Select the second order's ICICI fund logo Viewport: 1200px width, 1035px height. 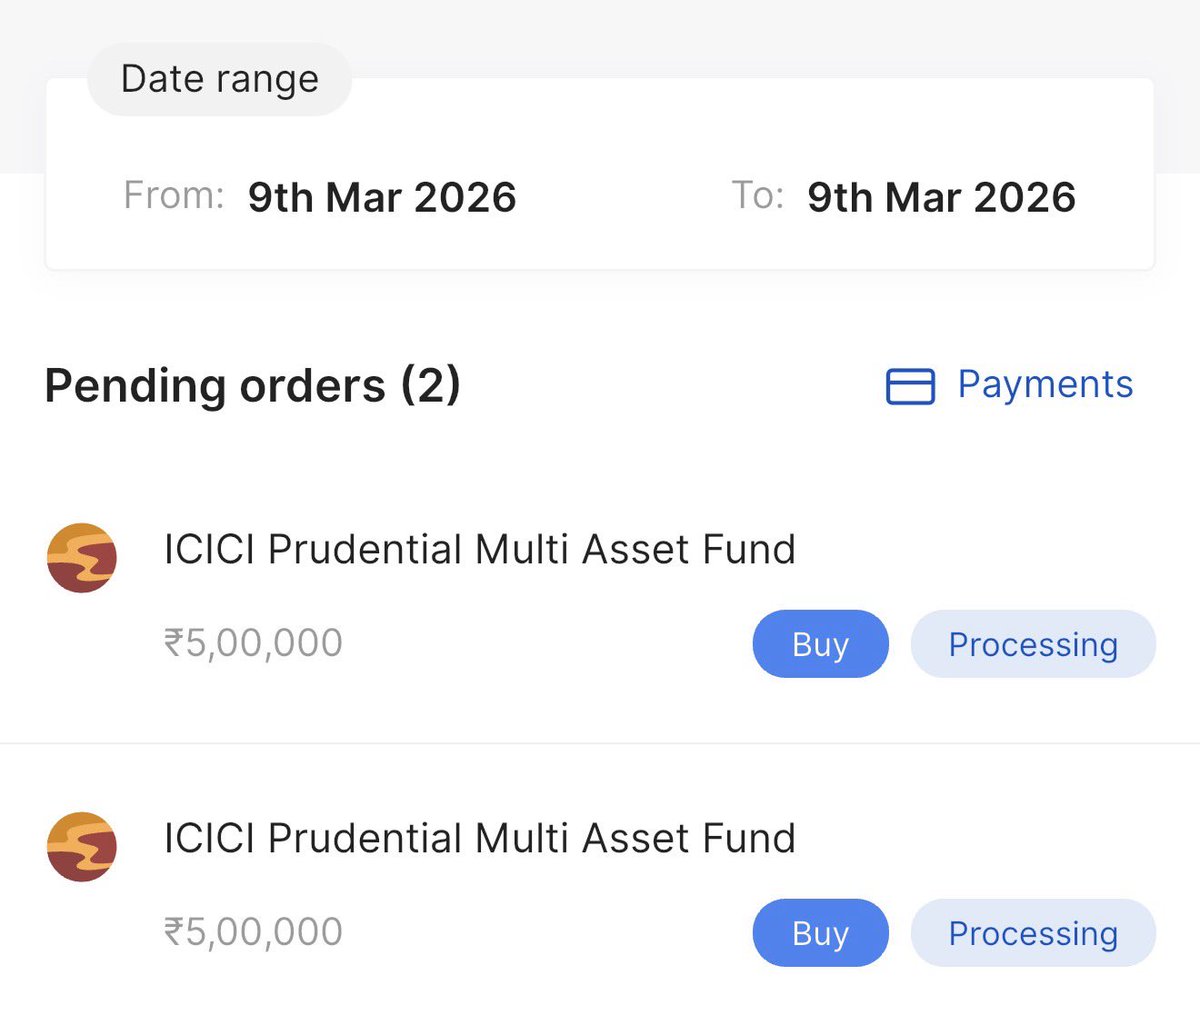(x=82, y=847)
